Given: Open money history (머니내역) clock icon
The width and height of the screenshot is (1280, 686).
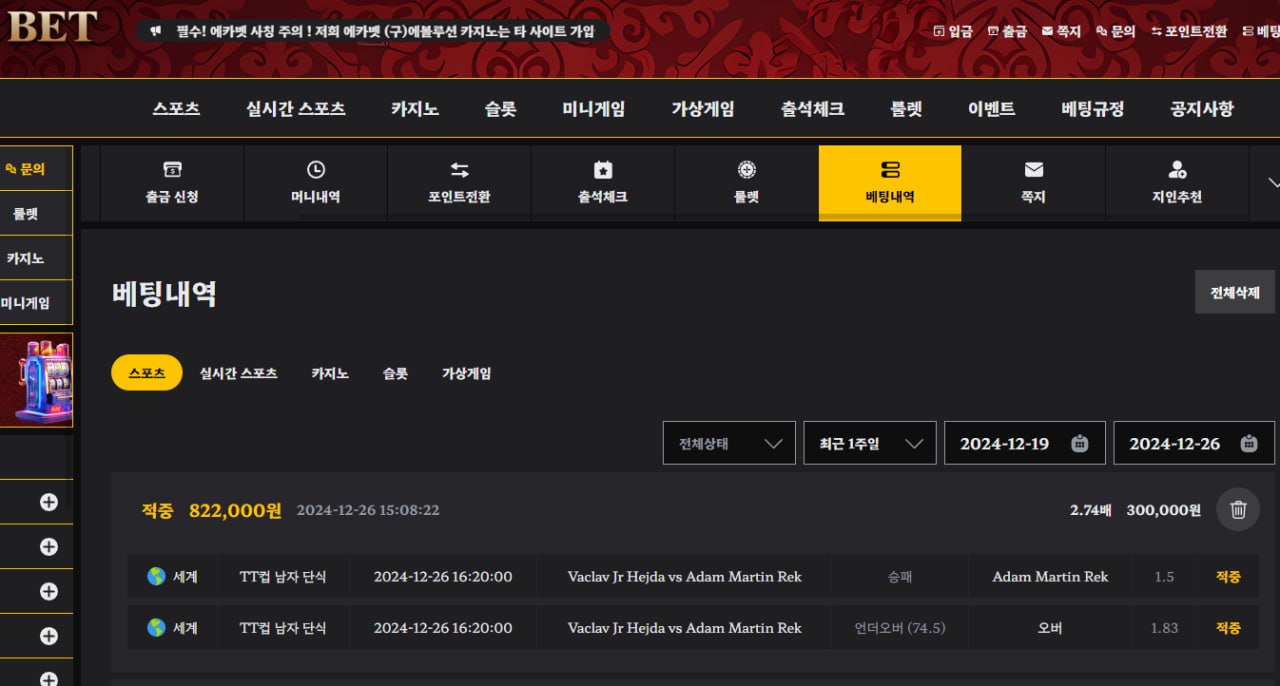Looking at the screenshot, I should [x=315, y=170].
